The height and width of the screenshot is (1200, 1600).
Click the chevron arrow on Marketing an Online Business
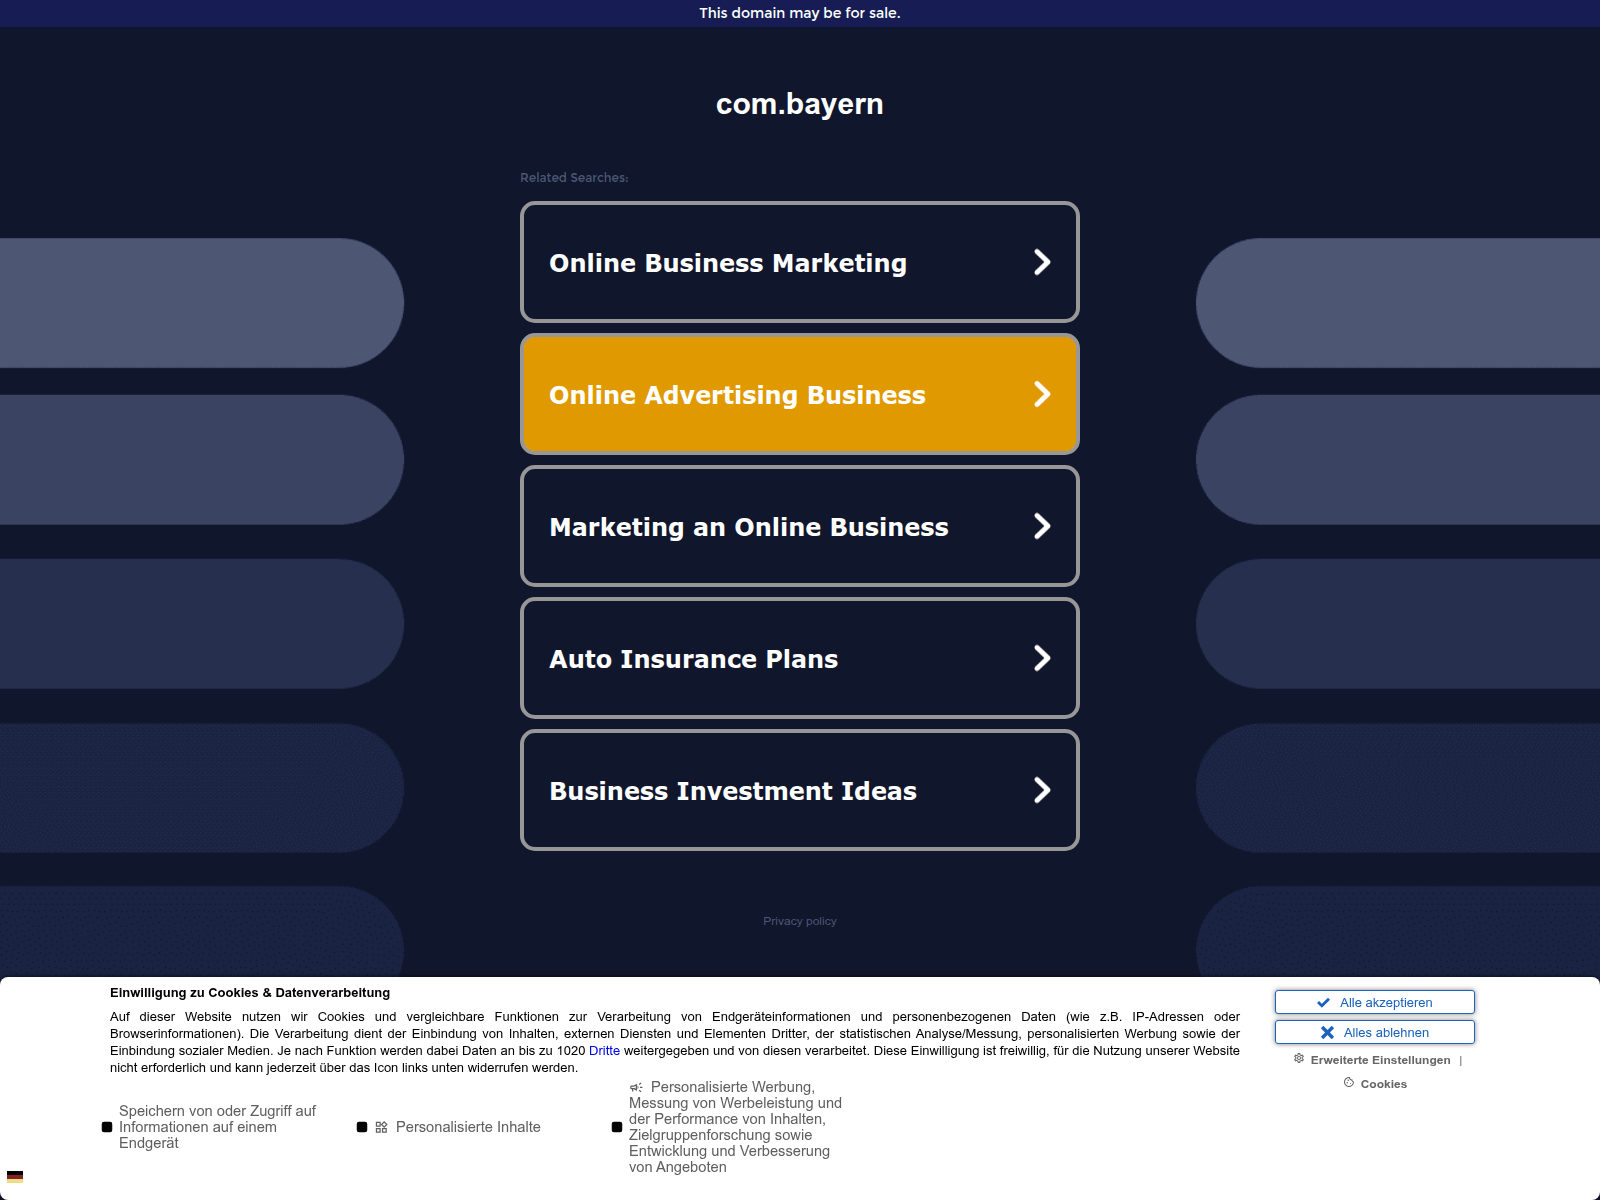[1042, 526]
